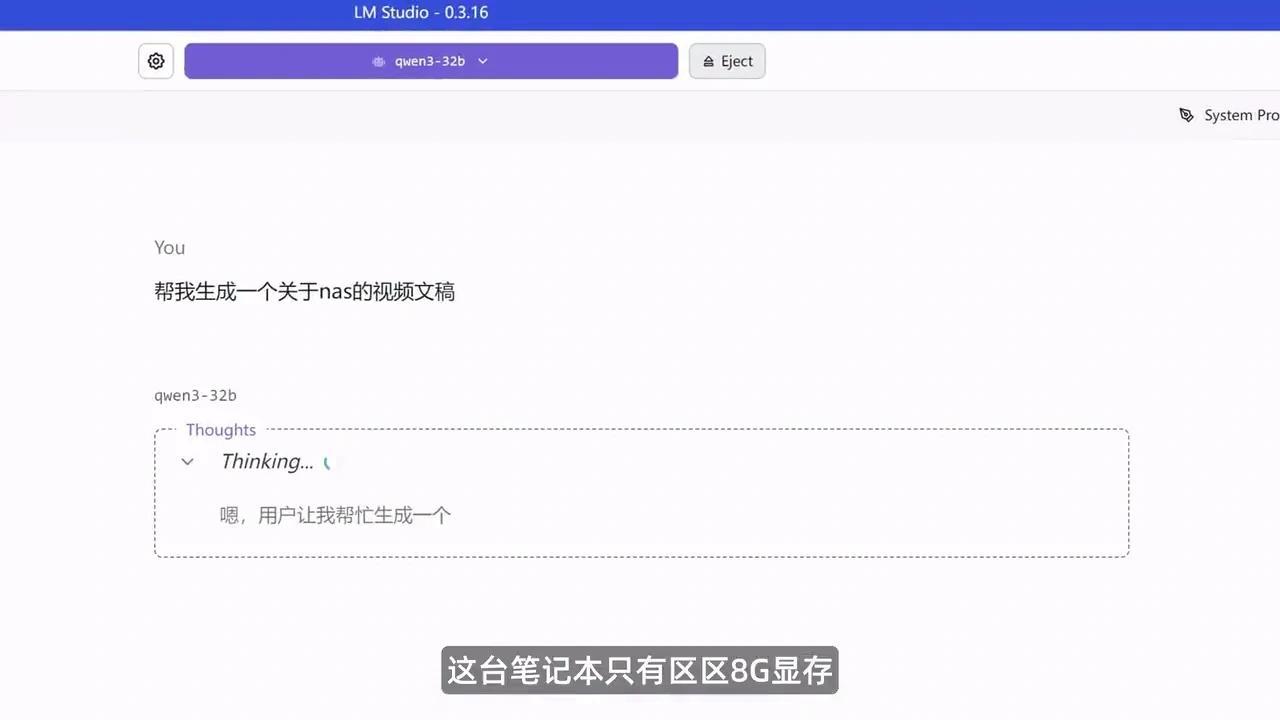Screen dimensions: 1280x720
Task: Click the collapse chevron next to Thinking
Action: [187, 462]
